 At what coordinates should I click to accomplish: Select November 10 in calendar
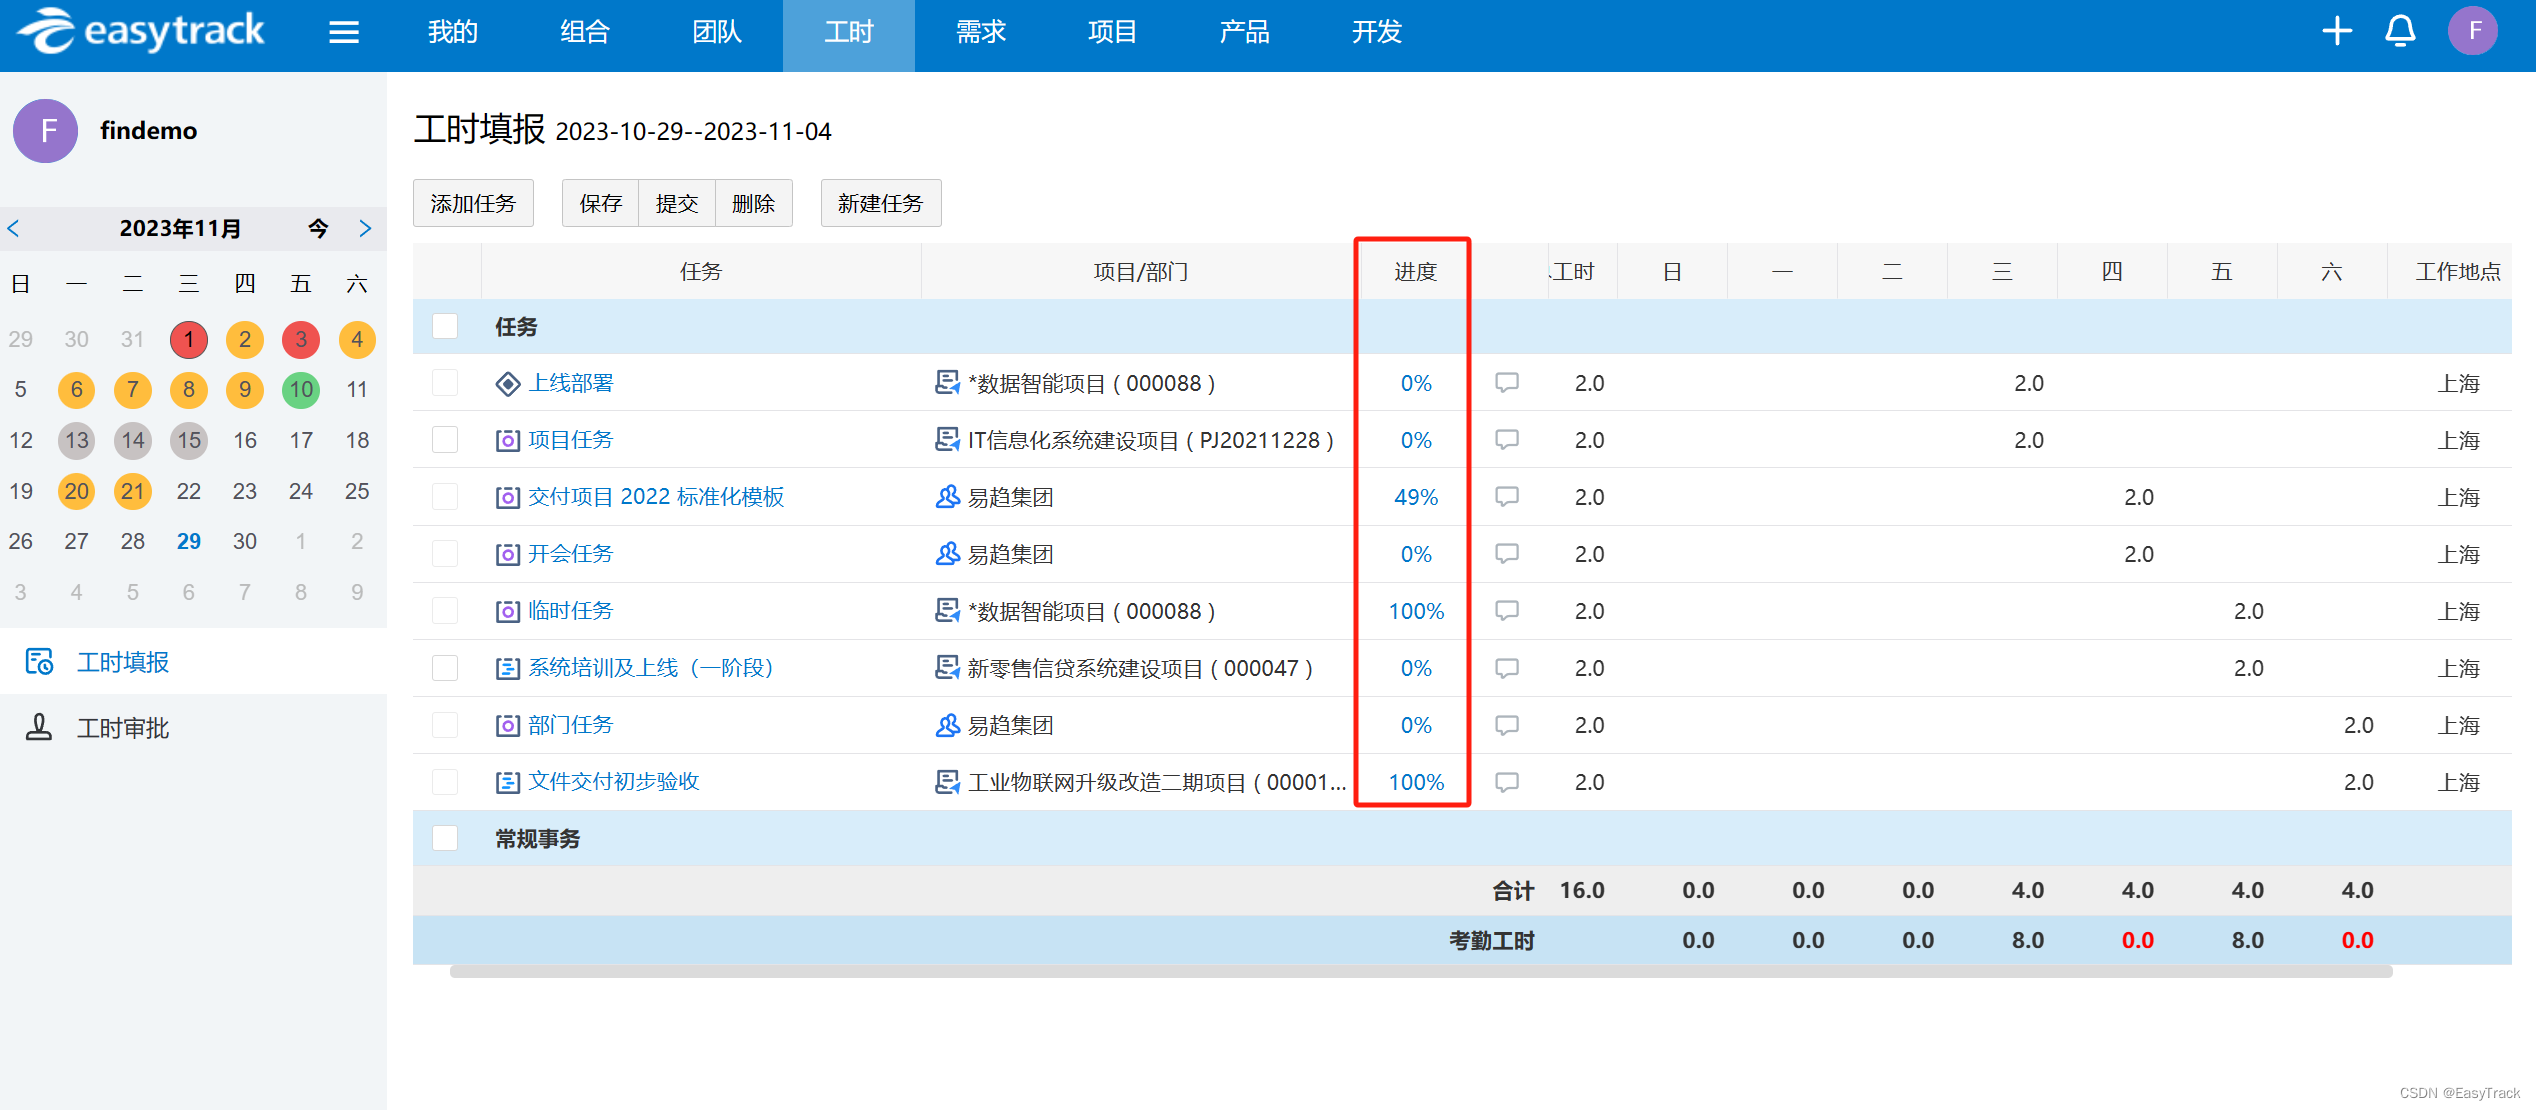(301, 389)
